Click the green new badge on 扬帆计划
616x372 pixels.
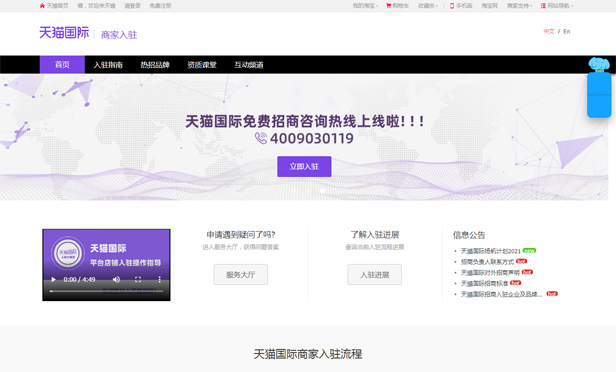pyautogui.click(x=530, y=251)
